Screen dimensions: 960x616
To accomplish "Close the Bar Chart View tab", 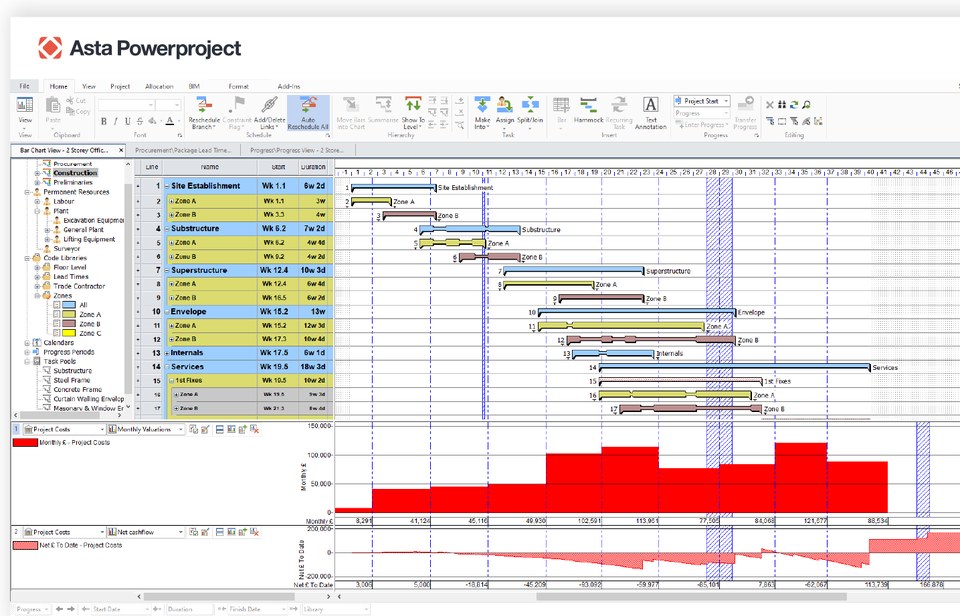I will [x=121, y=150].
